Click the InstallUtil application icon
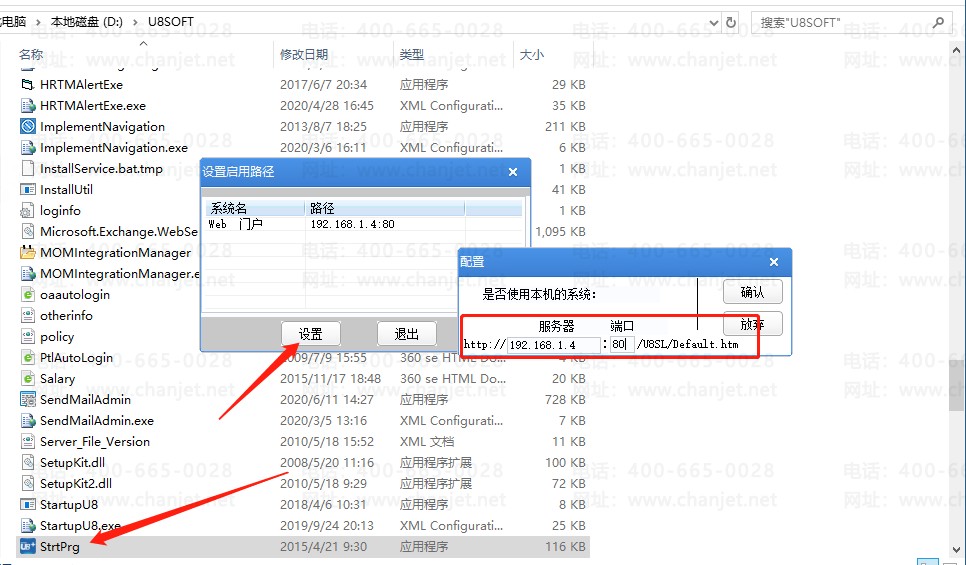The height and width of the screenshot is (565, 966). pyautogui.click(x=28, y=189)
